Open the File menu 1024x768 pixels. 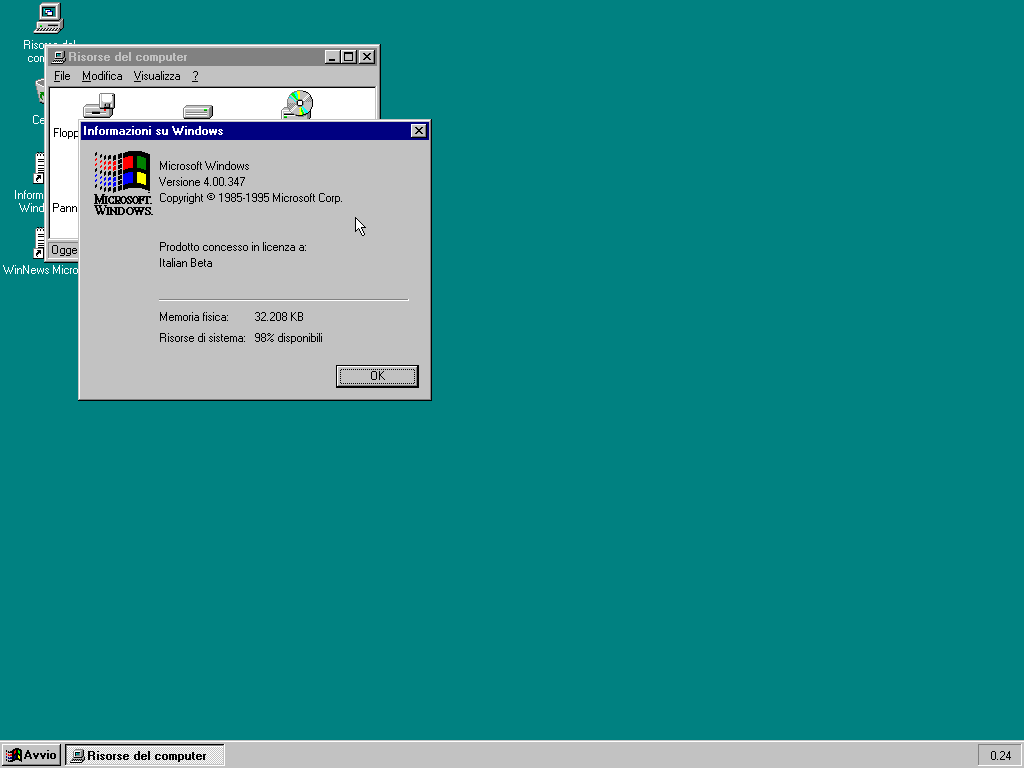pos(62,76)
